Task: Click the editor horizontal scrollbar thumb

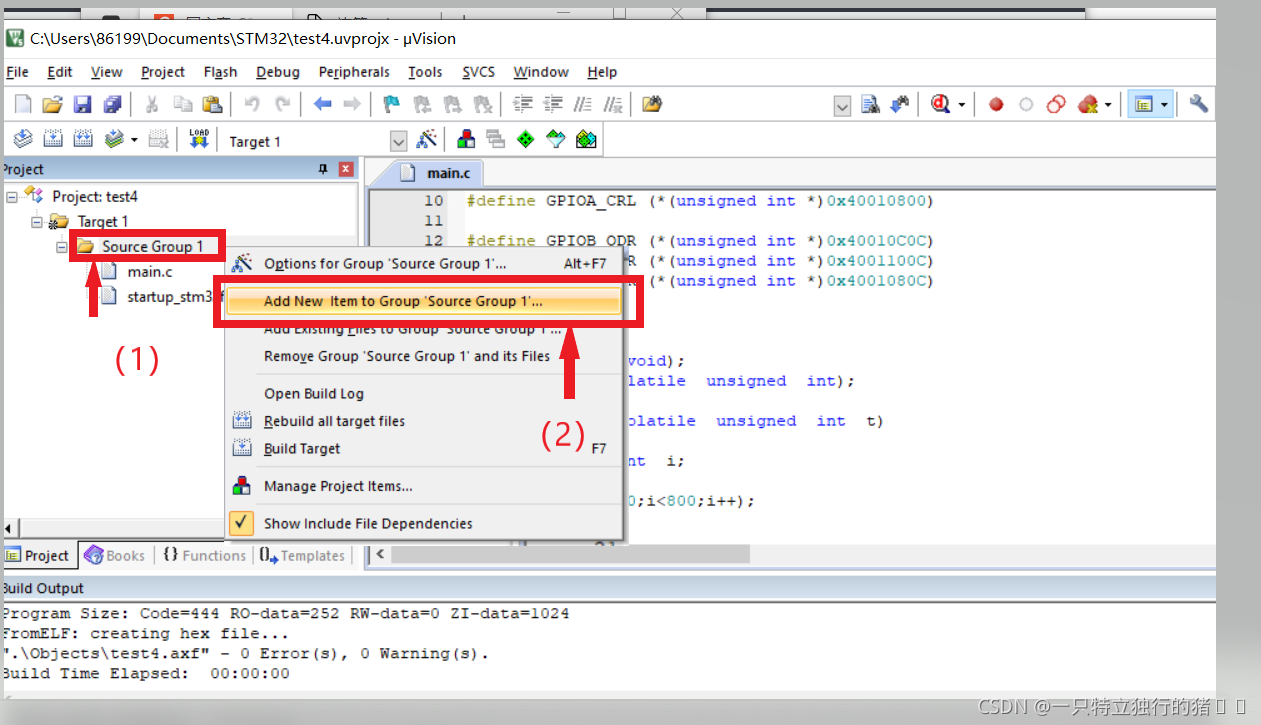Action: (x=569, y=554)
